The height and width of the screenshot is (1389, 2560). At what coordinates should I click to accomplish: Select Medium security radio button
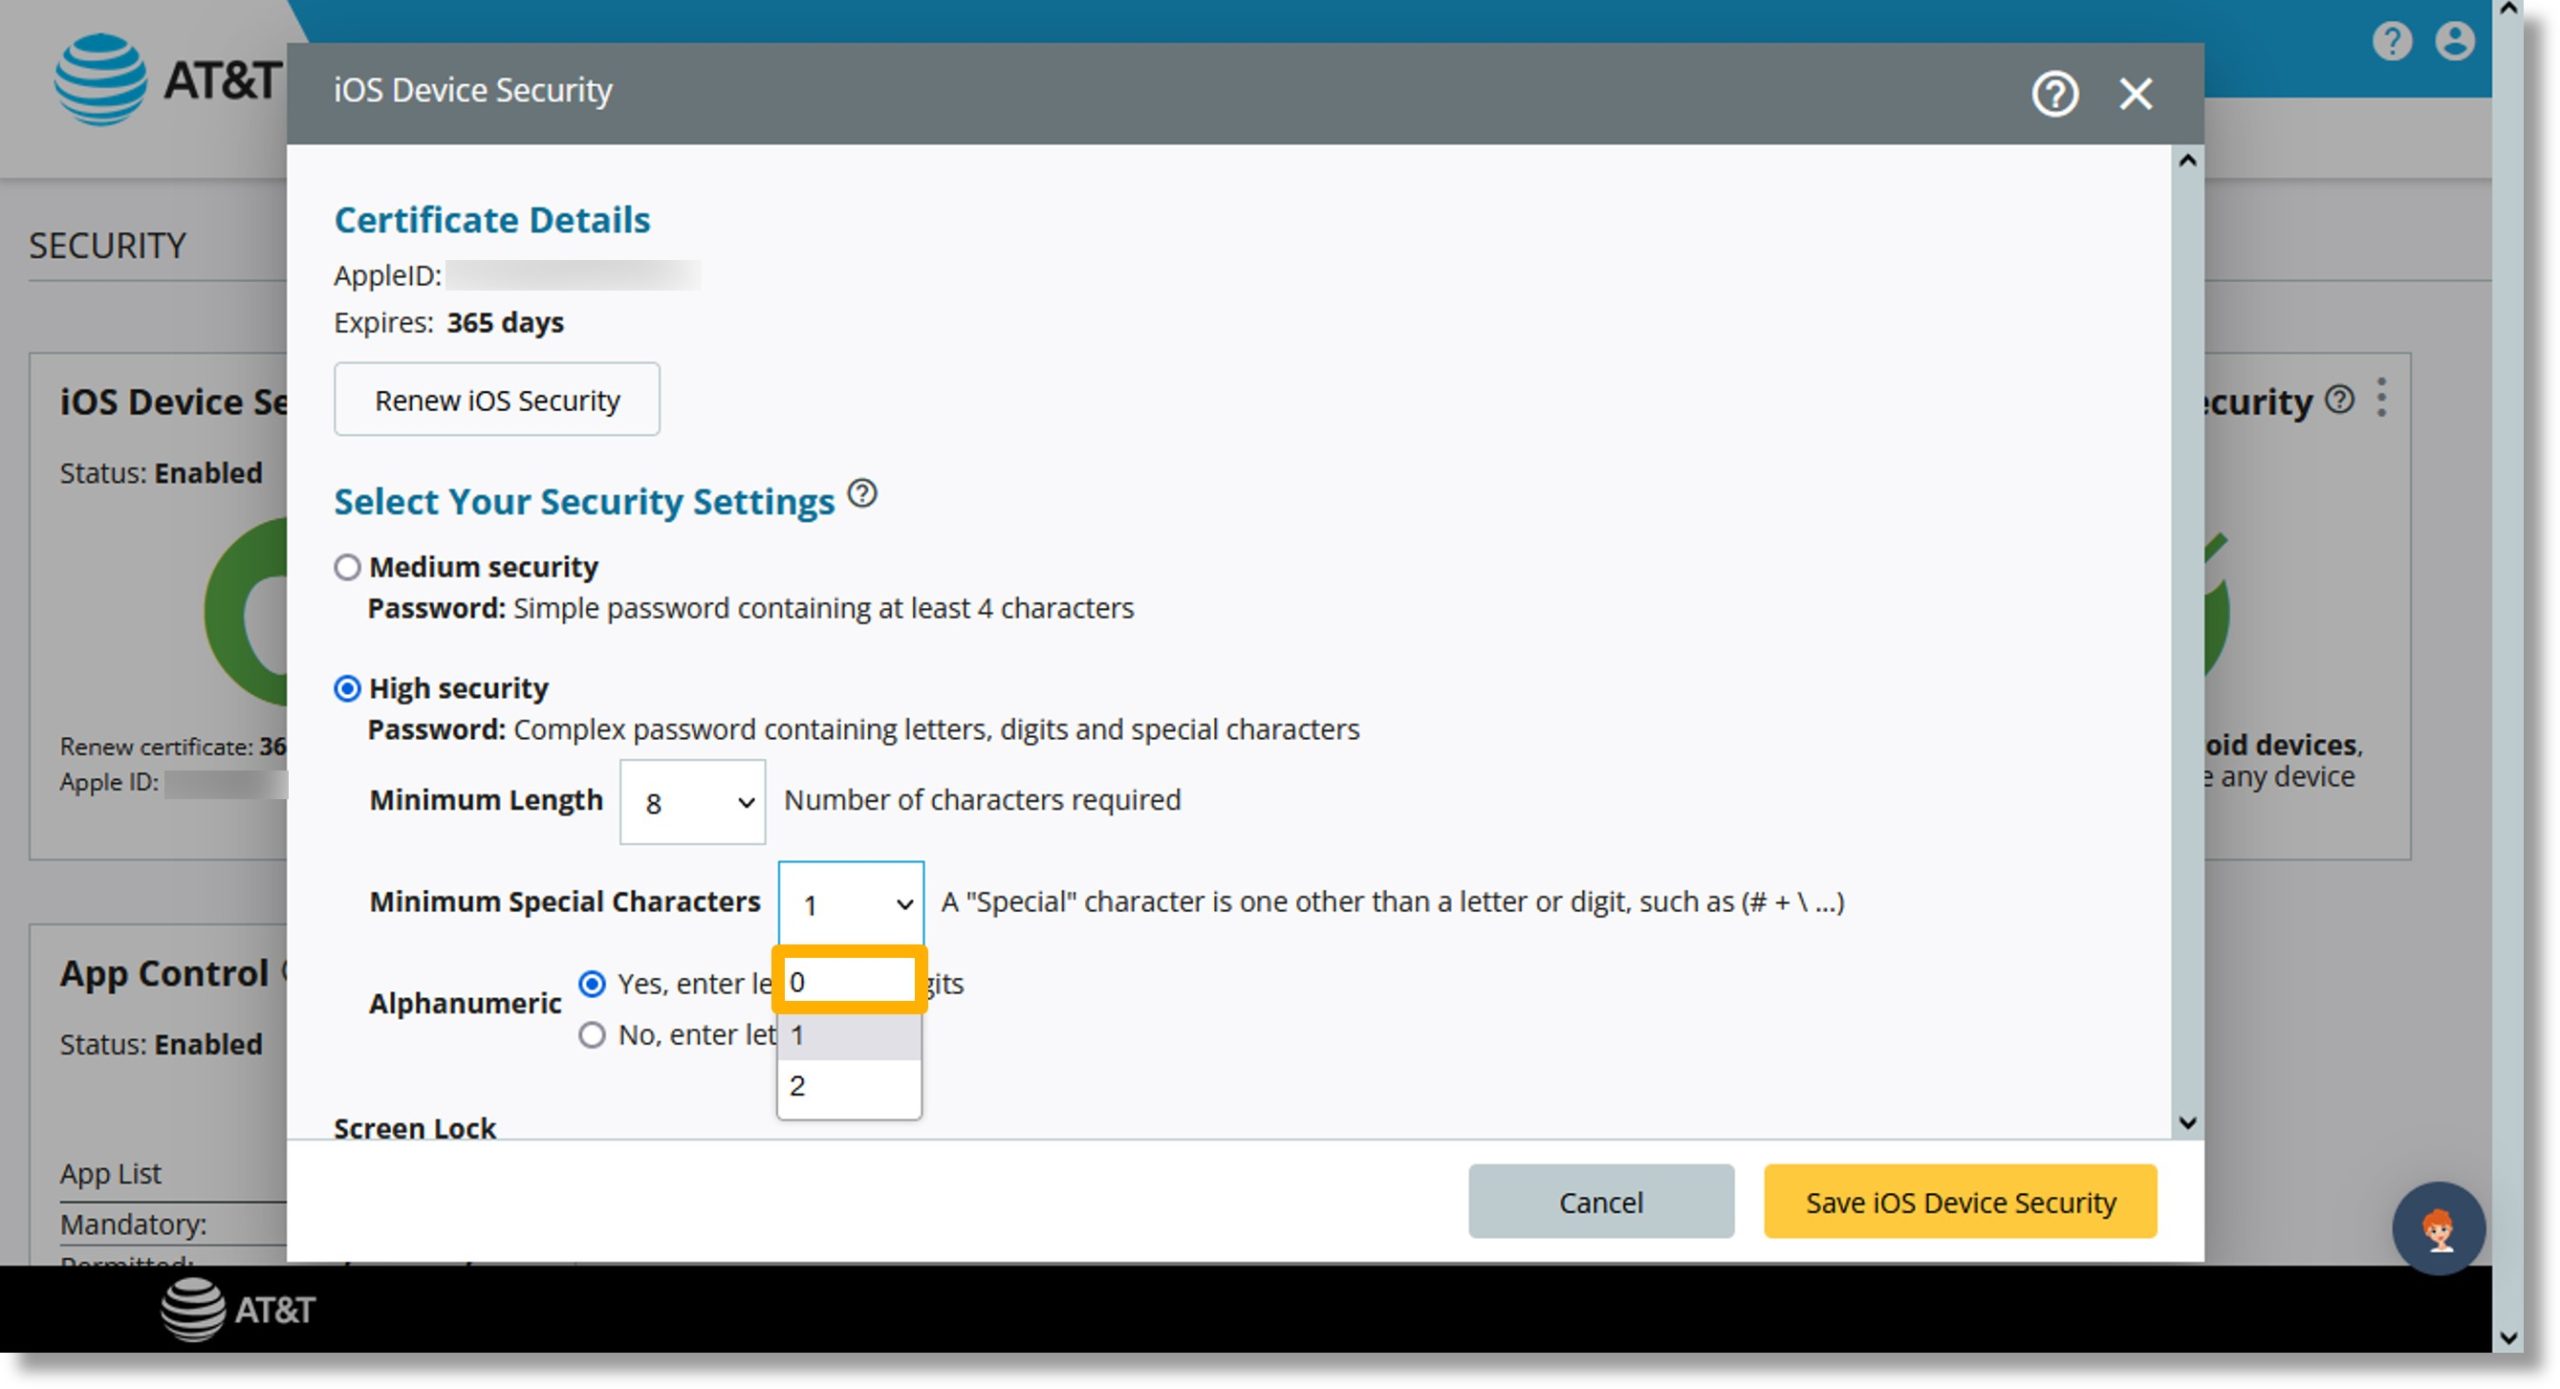pyautogui.click(x=344, y=566)
